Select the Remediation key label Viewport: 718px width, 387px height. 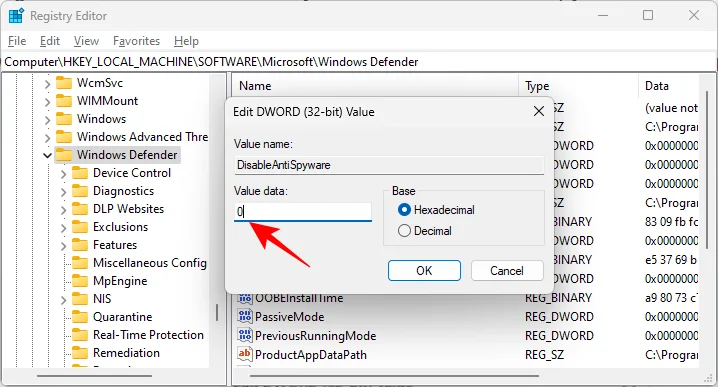pos(126,353)
